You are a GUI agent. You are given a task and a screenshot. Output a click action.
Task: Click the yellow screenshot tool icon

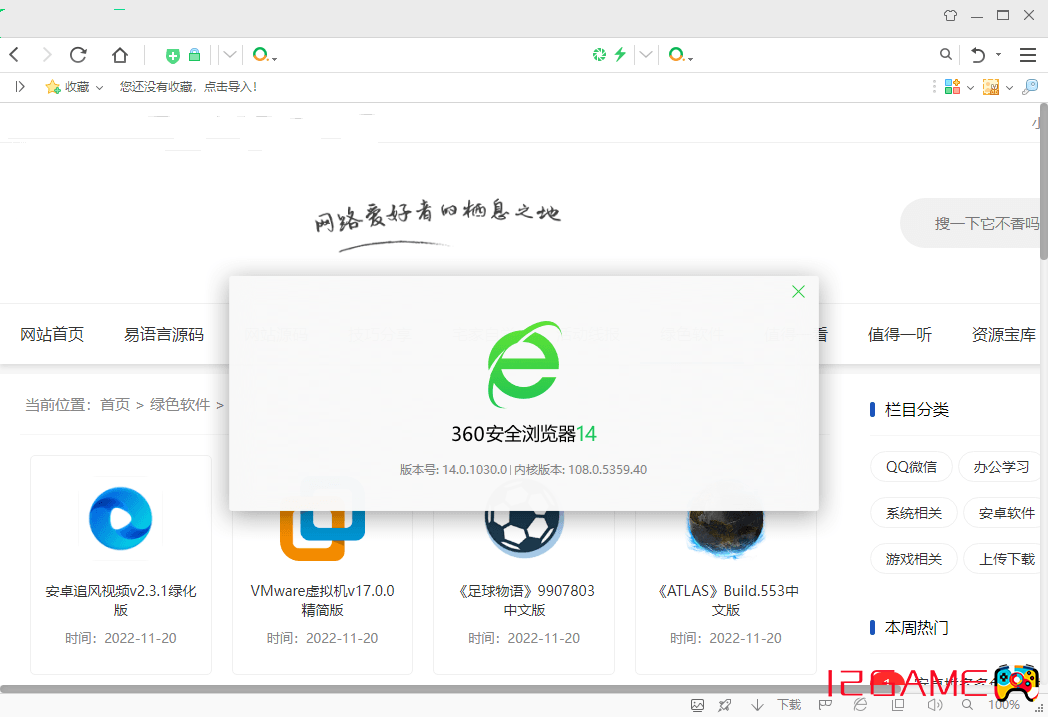(x=991, y=87)
